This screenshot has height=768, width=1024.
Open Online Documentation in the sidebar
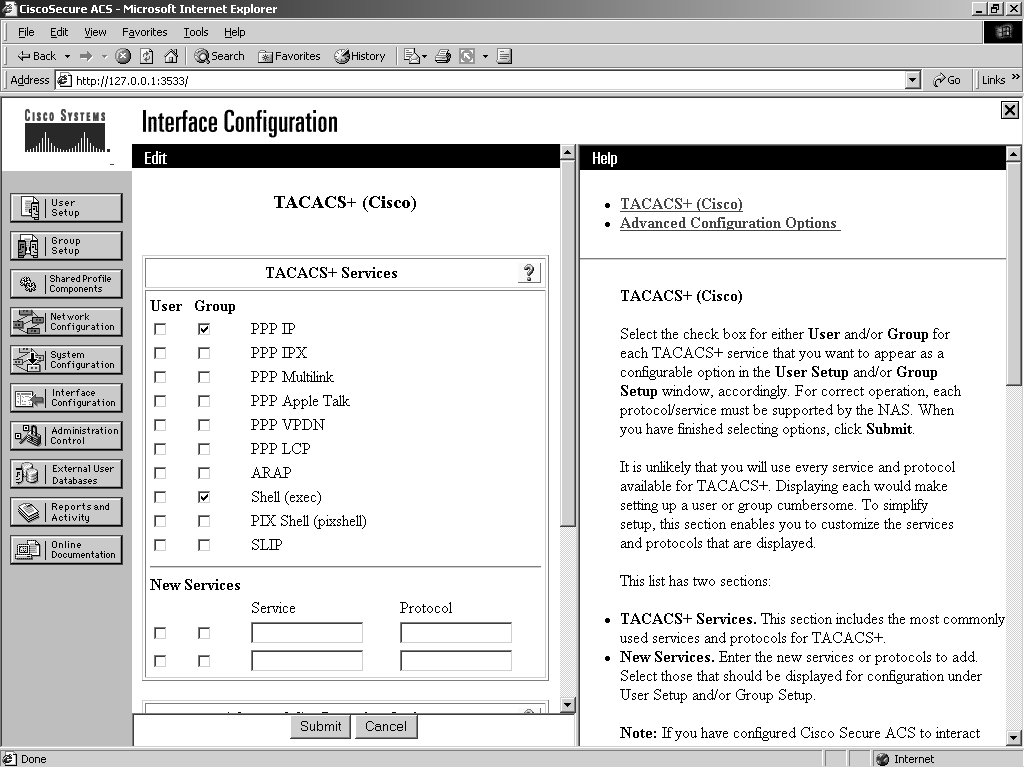point(66,549)
